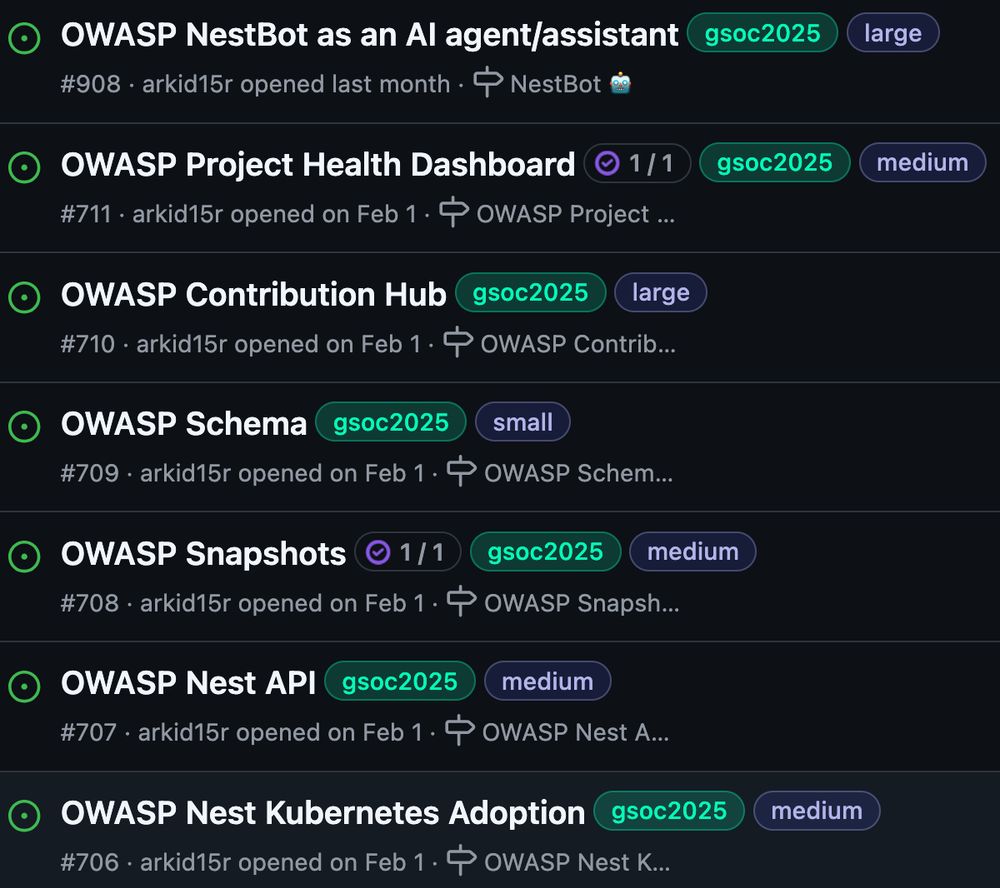The image size is (1000, 888).
Task: Open the 1/1 task progress on OWASP Snapshots
Action: tap(408, 552)
